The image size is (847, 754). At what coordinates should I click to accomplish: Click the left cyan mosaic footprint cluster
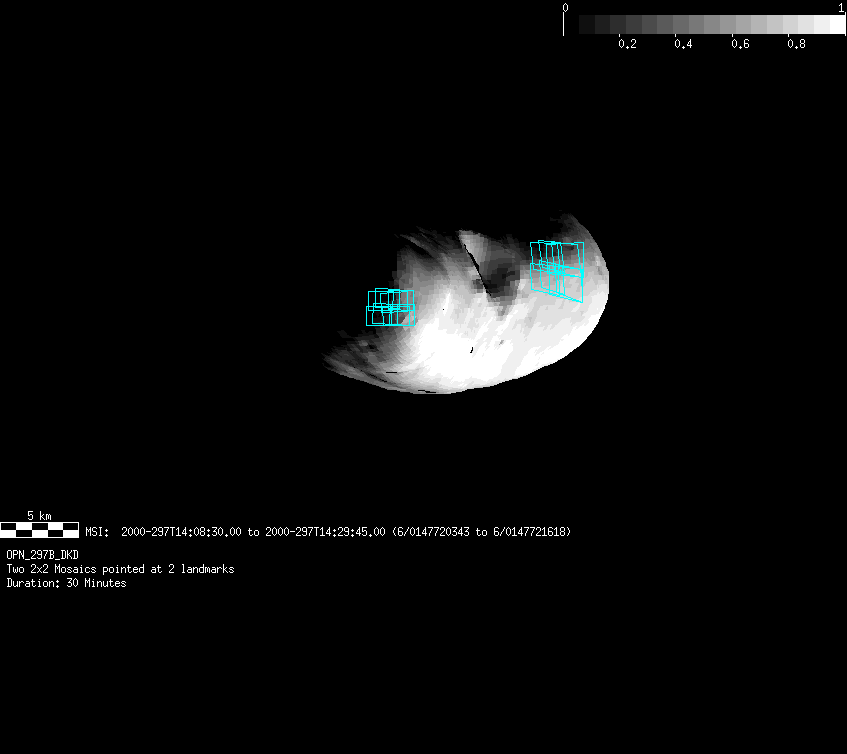point(390,307)
